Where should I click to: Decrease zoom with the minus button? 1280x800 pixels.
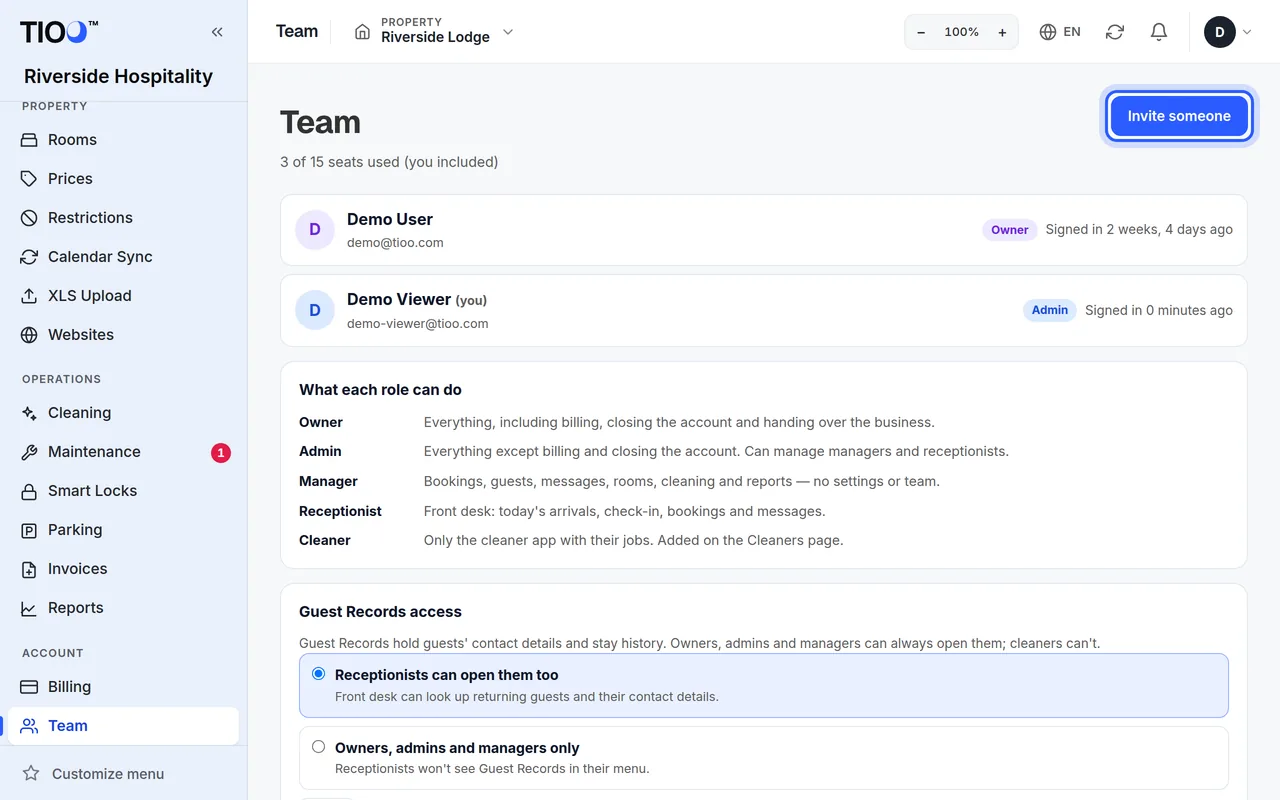(x=921, y=32)
